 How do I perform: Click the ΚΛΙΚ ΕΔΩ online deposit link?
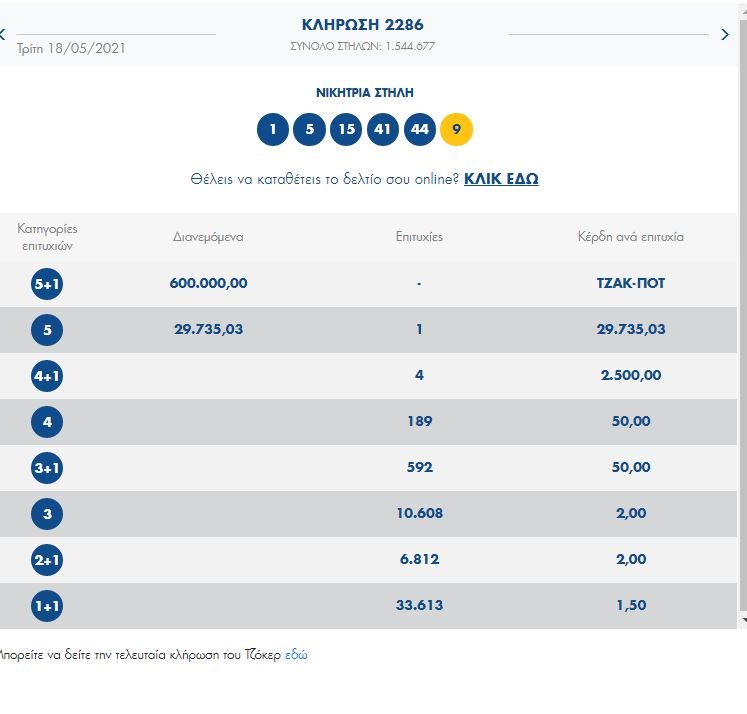501,179
